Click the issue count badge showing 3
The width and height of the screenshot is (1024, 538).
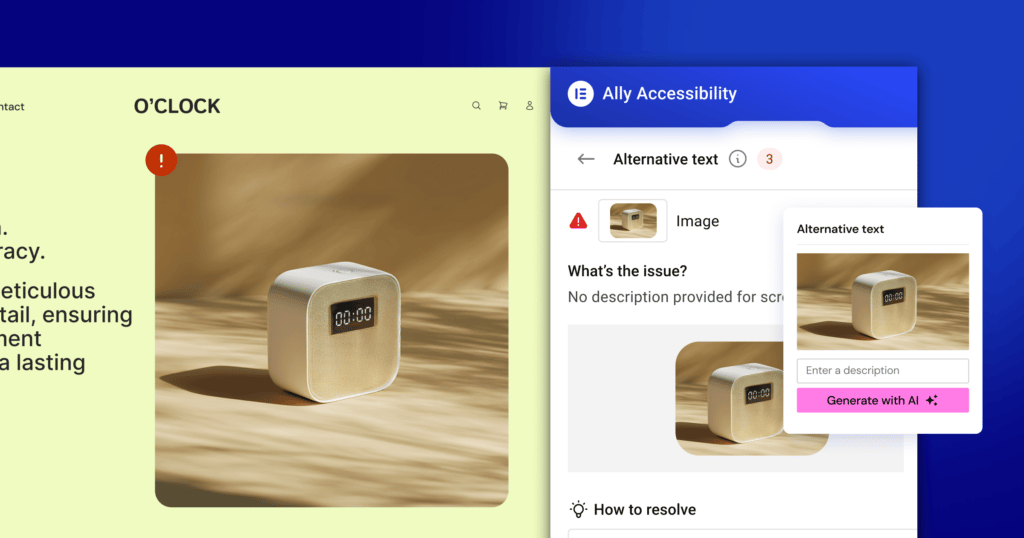point(769,159)
